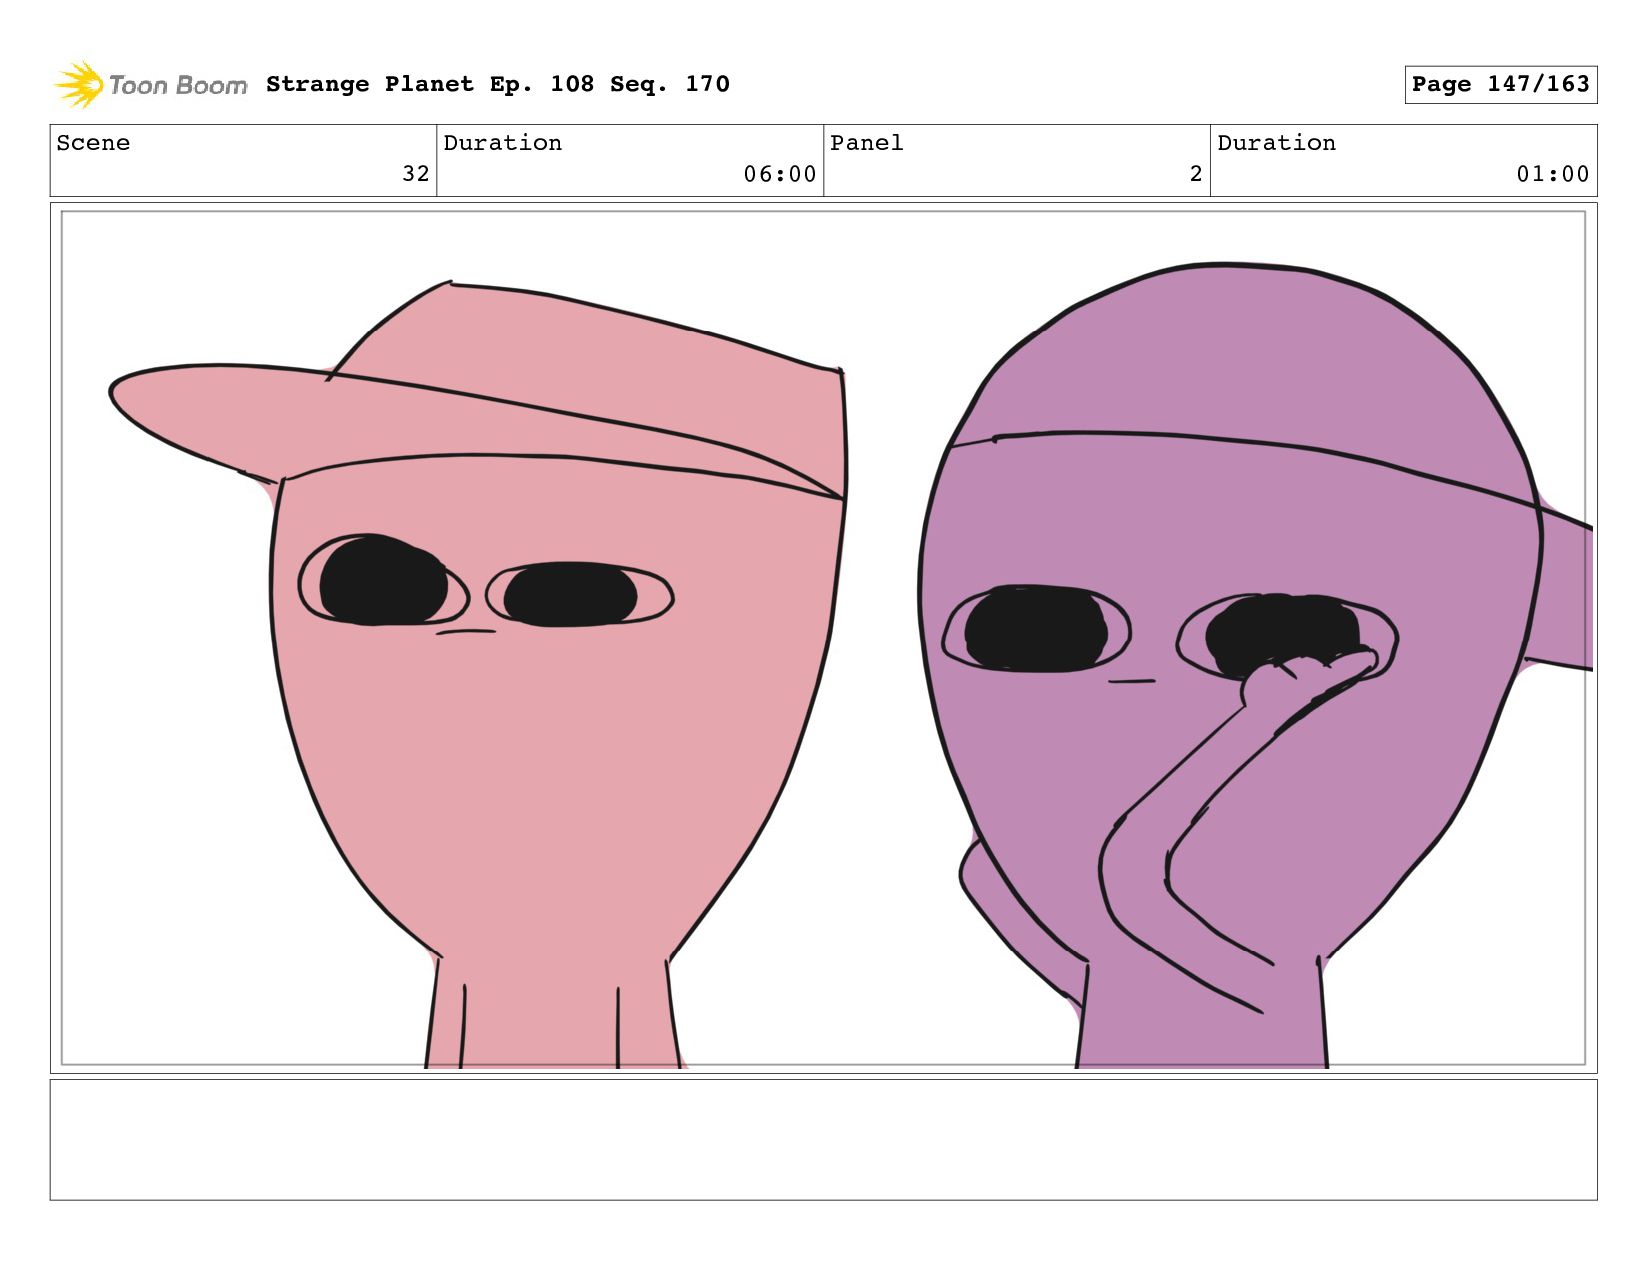Select the panel duration value "01:00"

tap(1553, 174)
